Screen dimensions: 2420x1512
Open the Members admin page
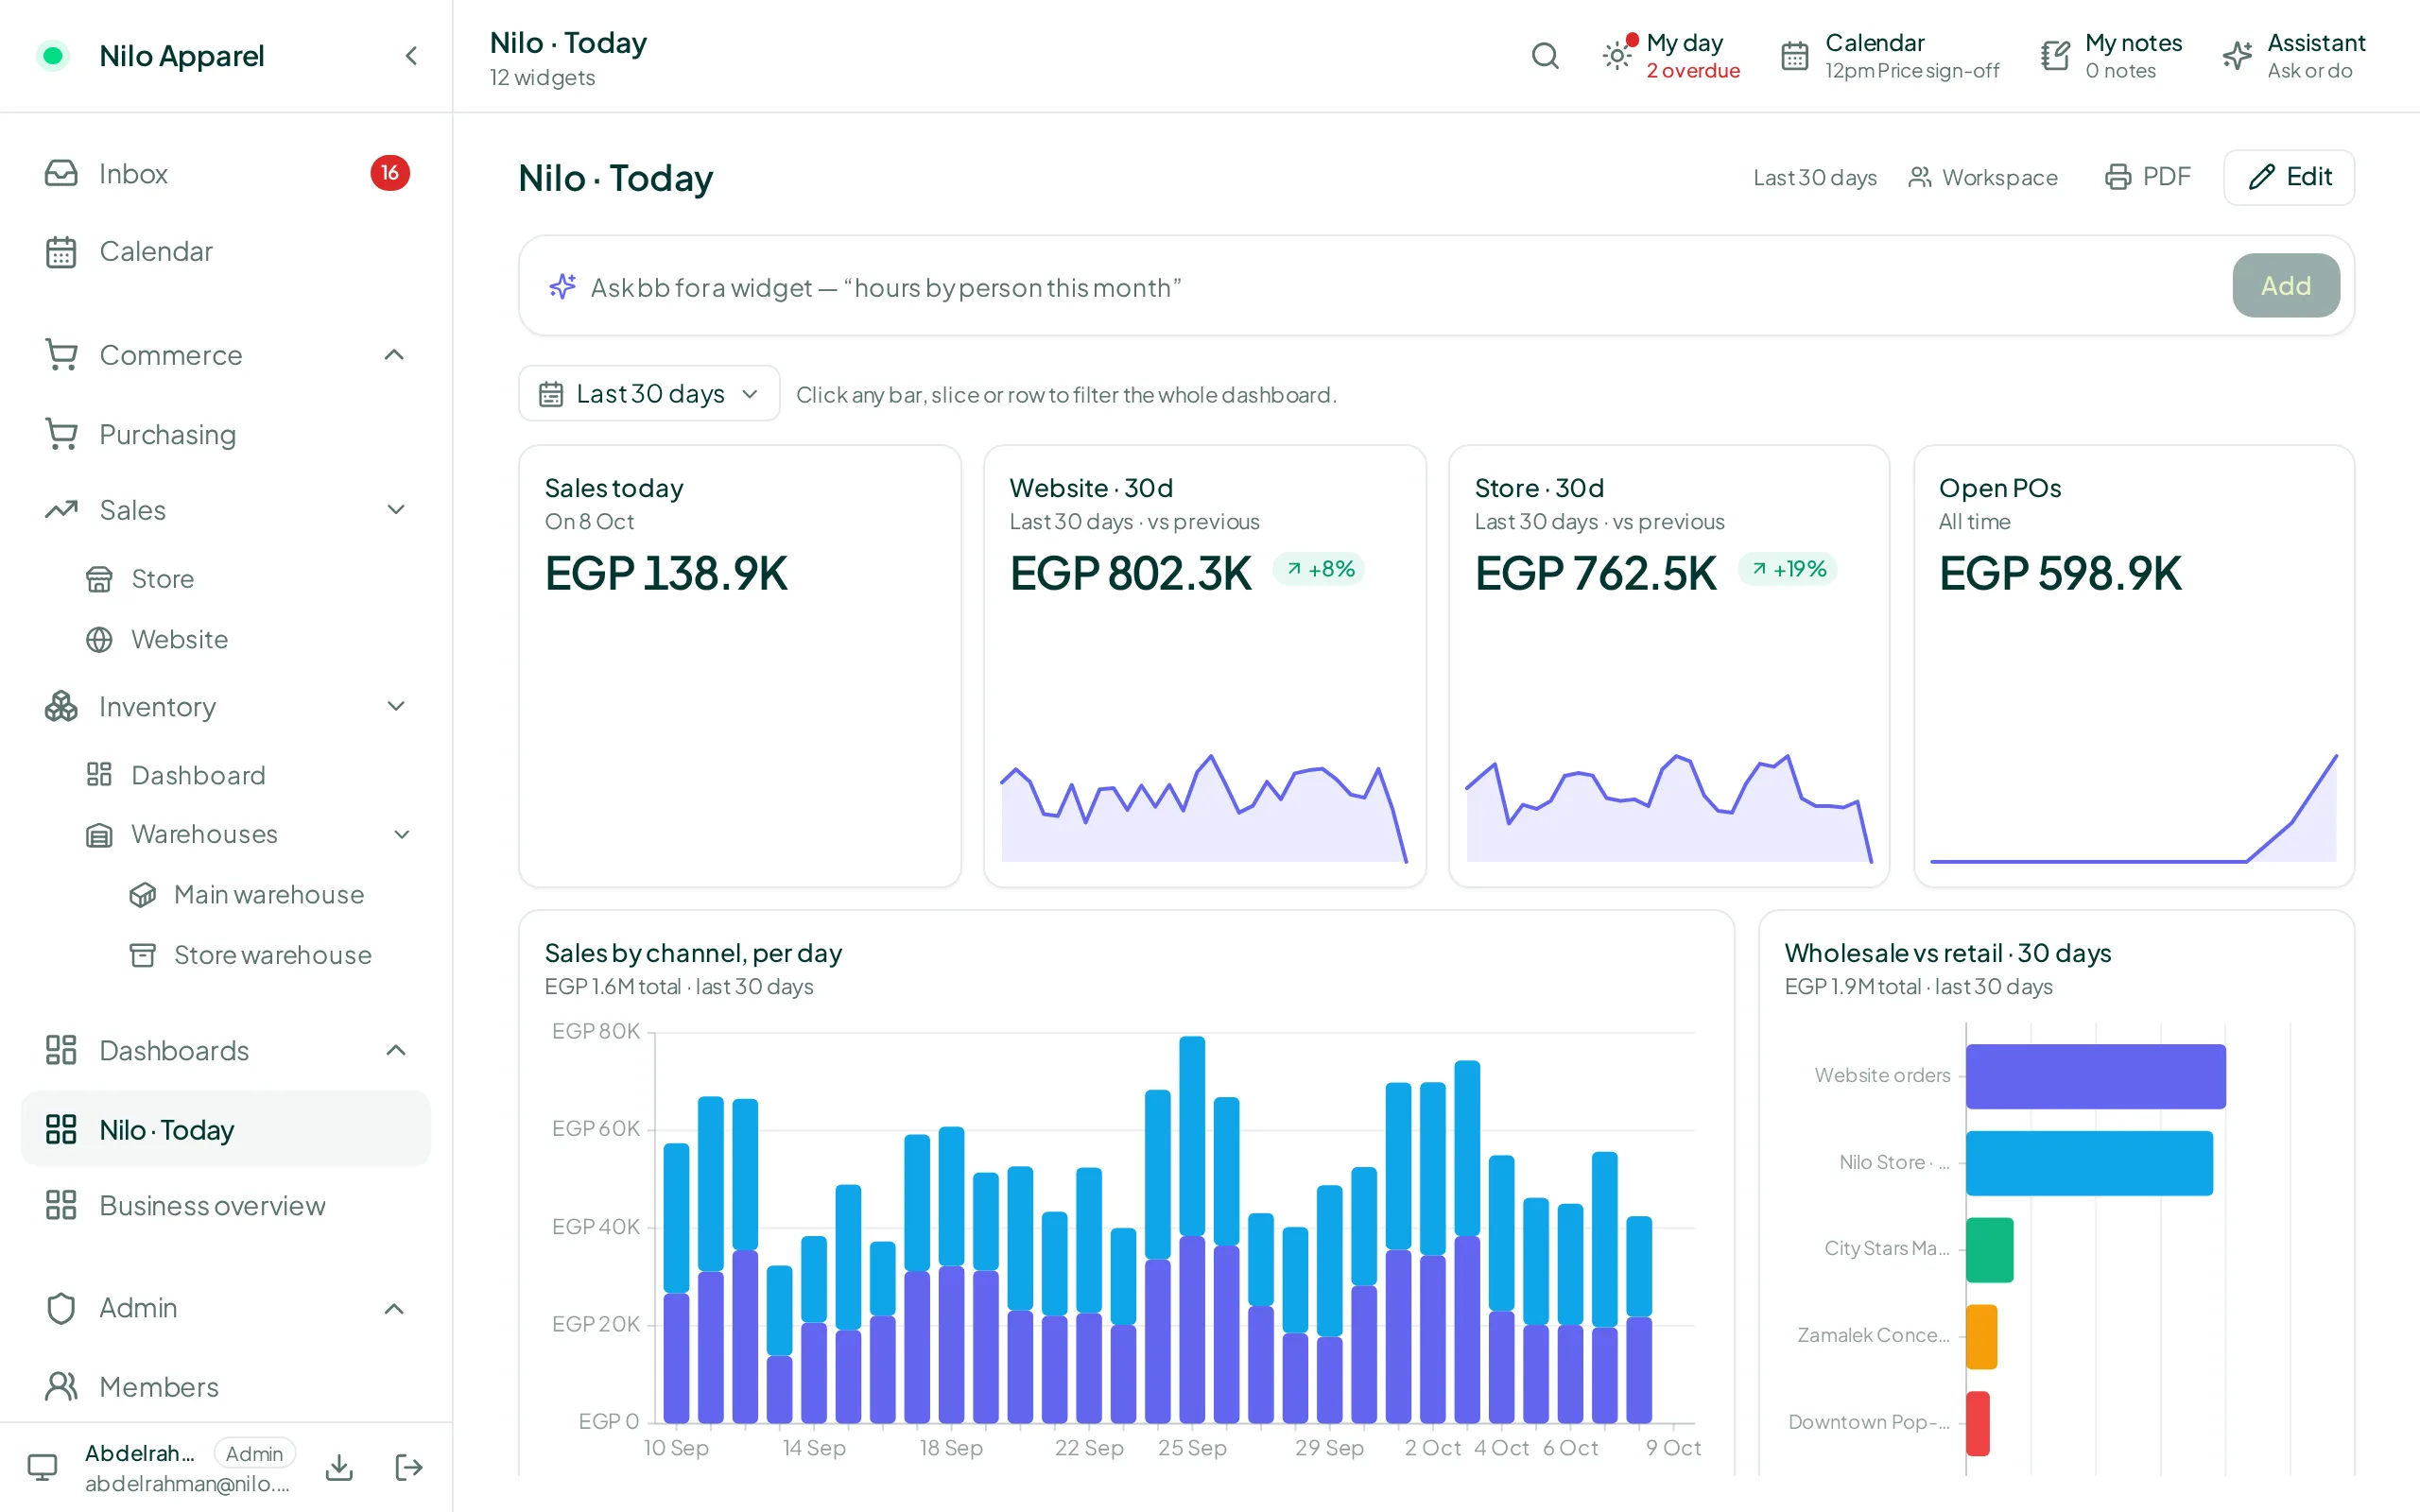(x=226, y=1387)
